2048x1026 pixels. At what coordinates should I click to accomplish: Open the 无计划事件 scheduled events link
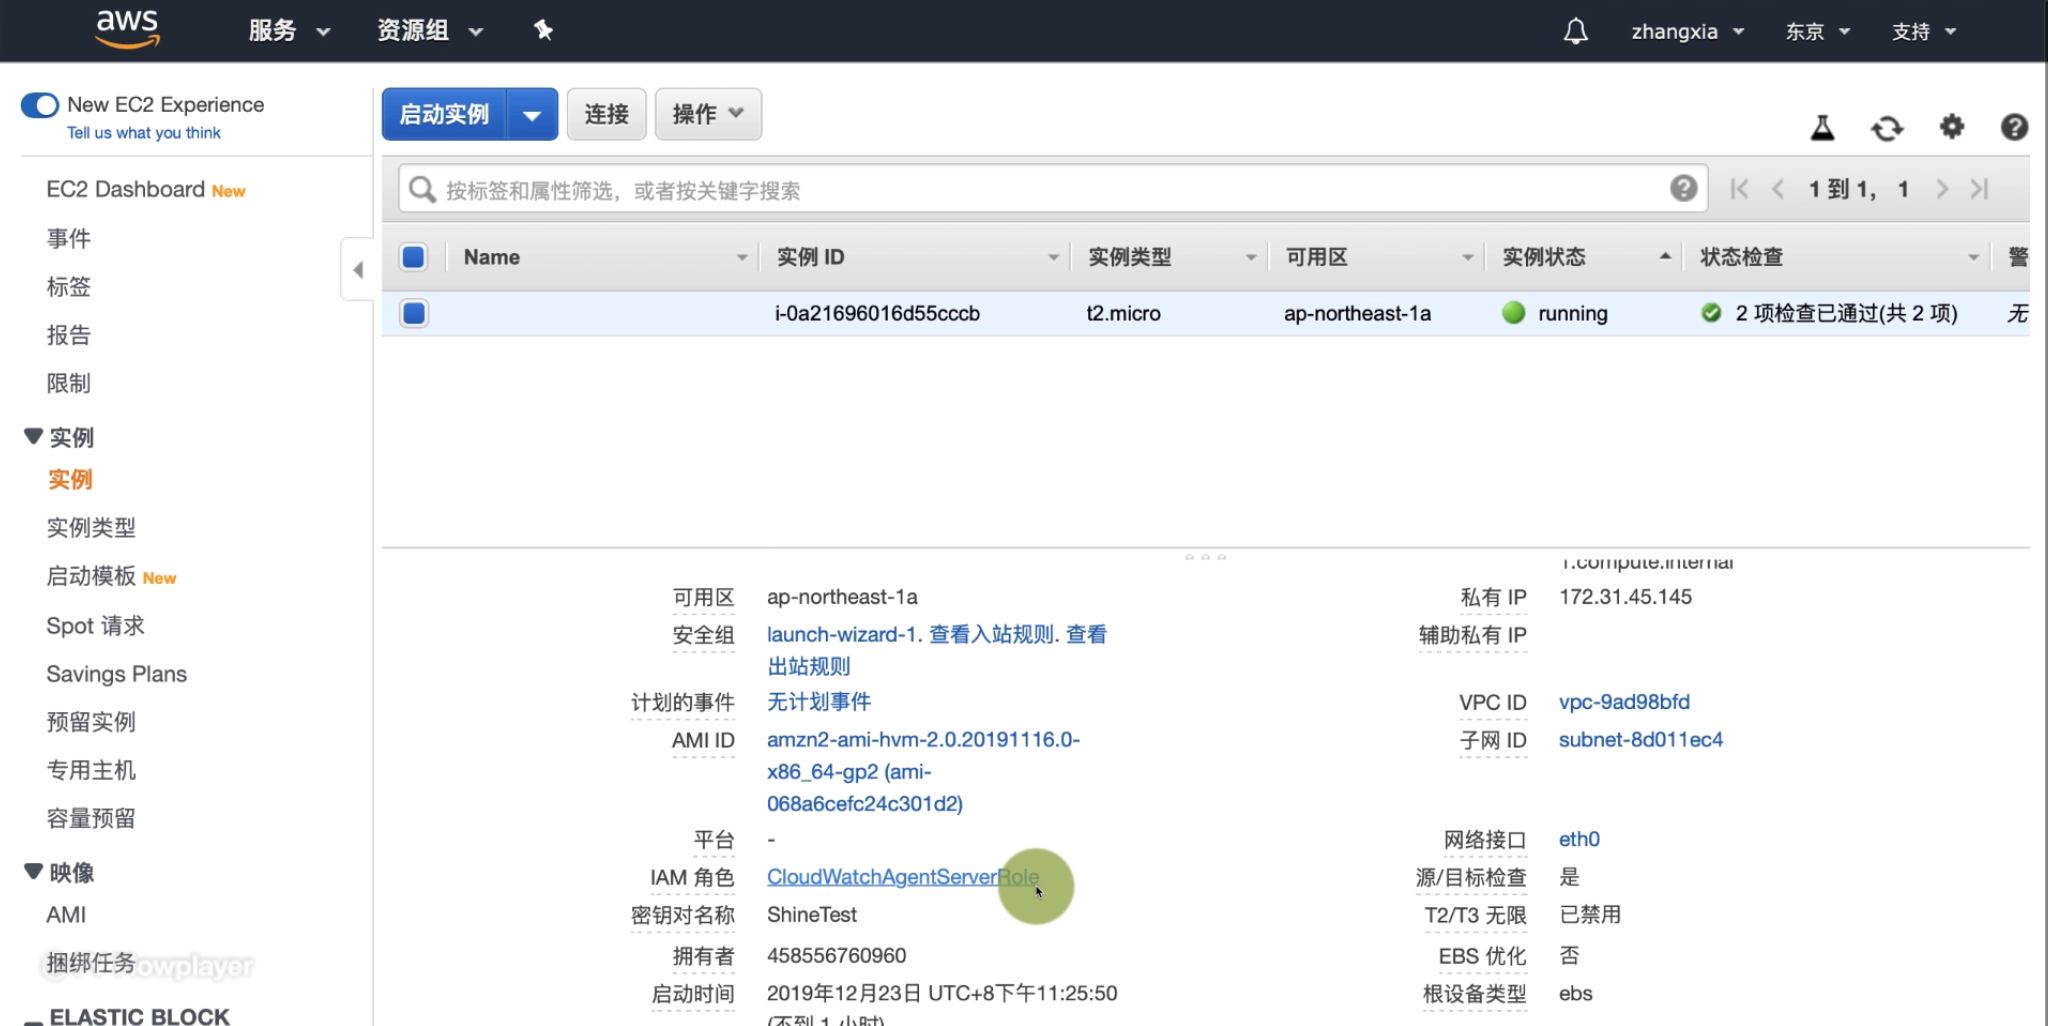[x=819, y=702]
